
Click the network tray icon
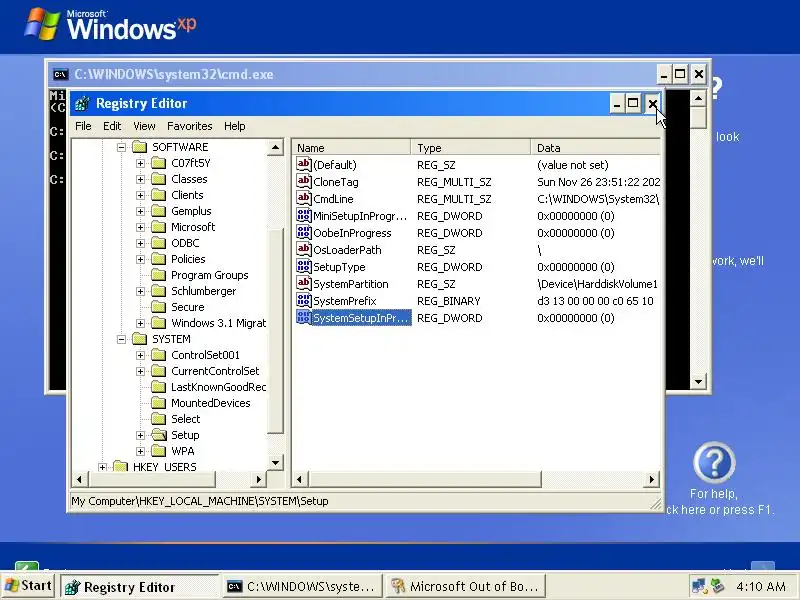pos(698,586)
